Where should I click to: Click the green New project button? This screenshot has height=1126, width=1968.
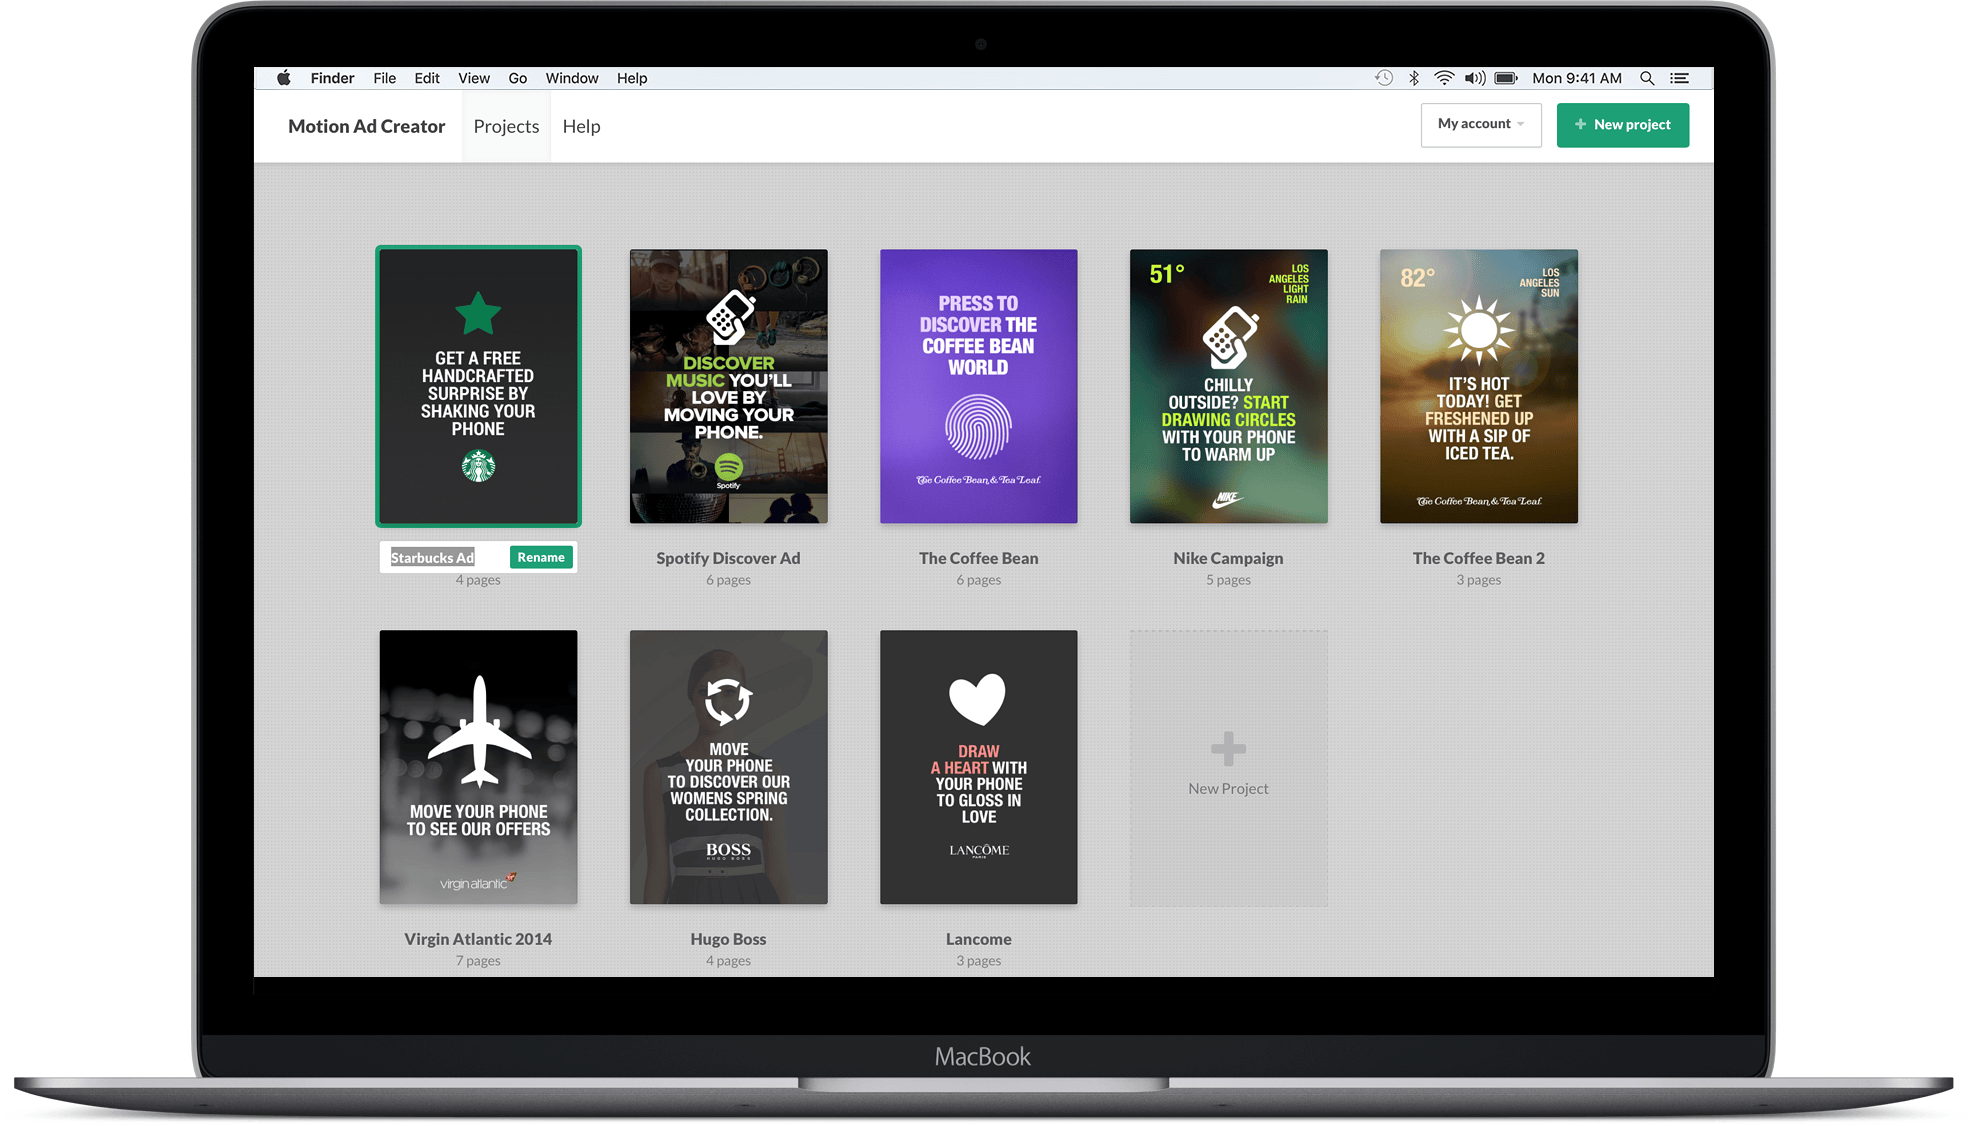tap(1623, 125)
